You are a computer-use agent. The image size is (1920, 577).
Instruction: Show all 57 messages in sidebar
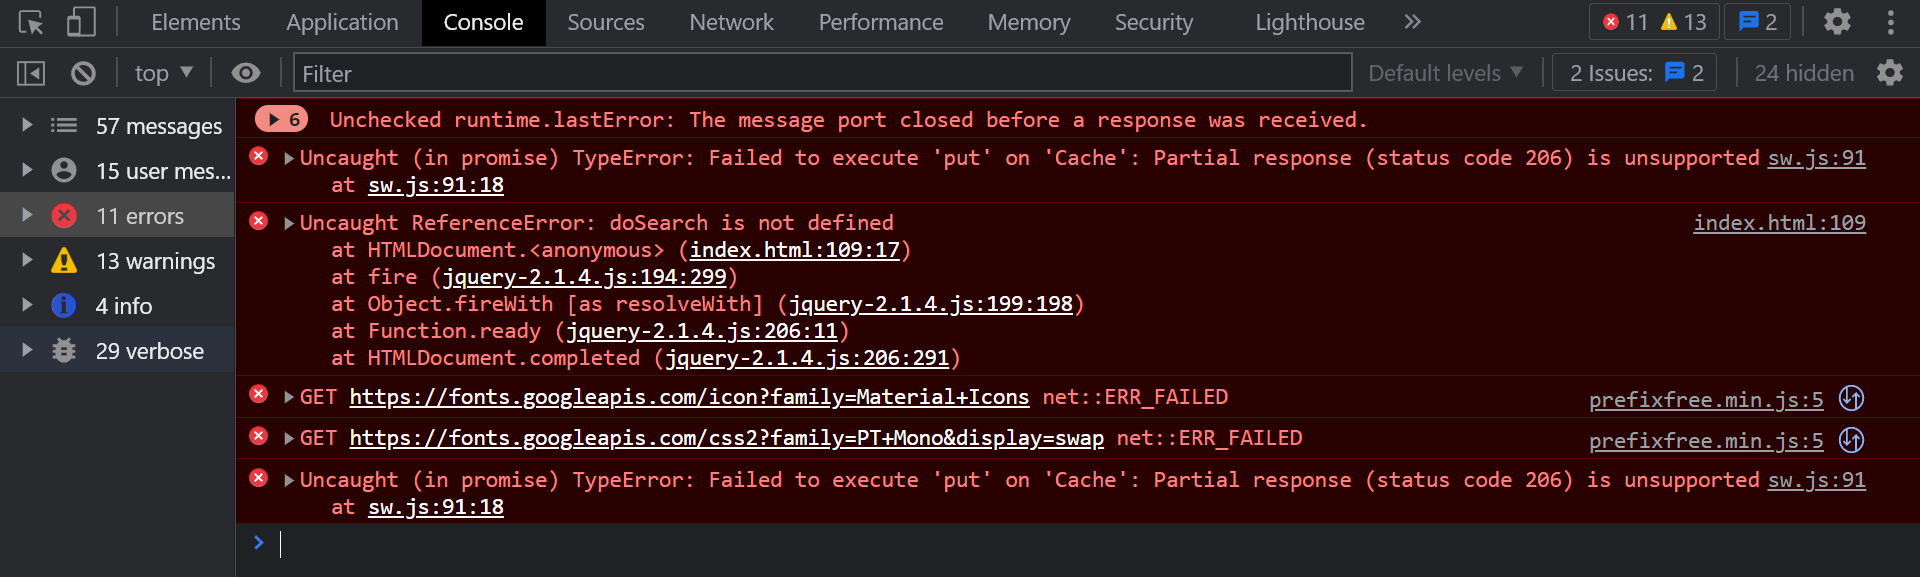click(x=158, y=126)
